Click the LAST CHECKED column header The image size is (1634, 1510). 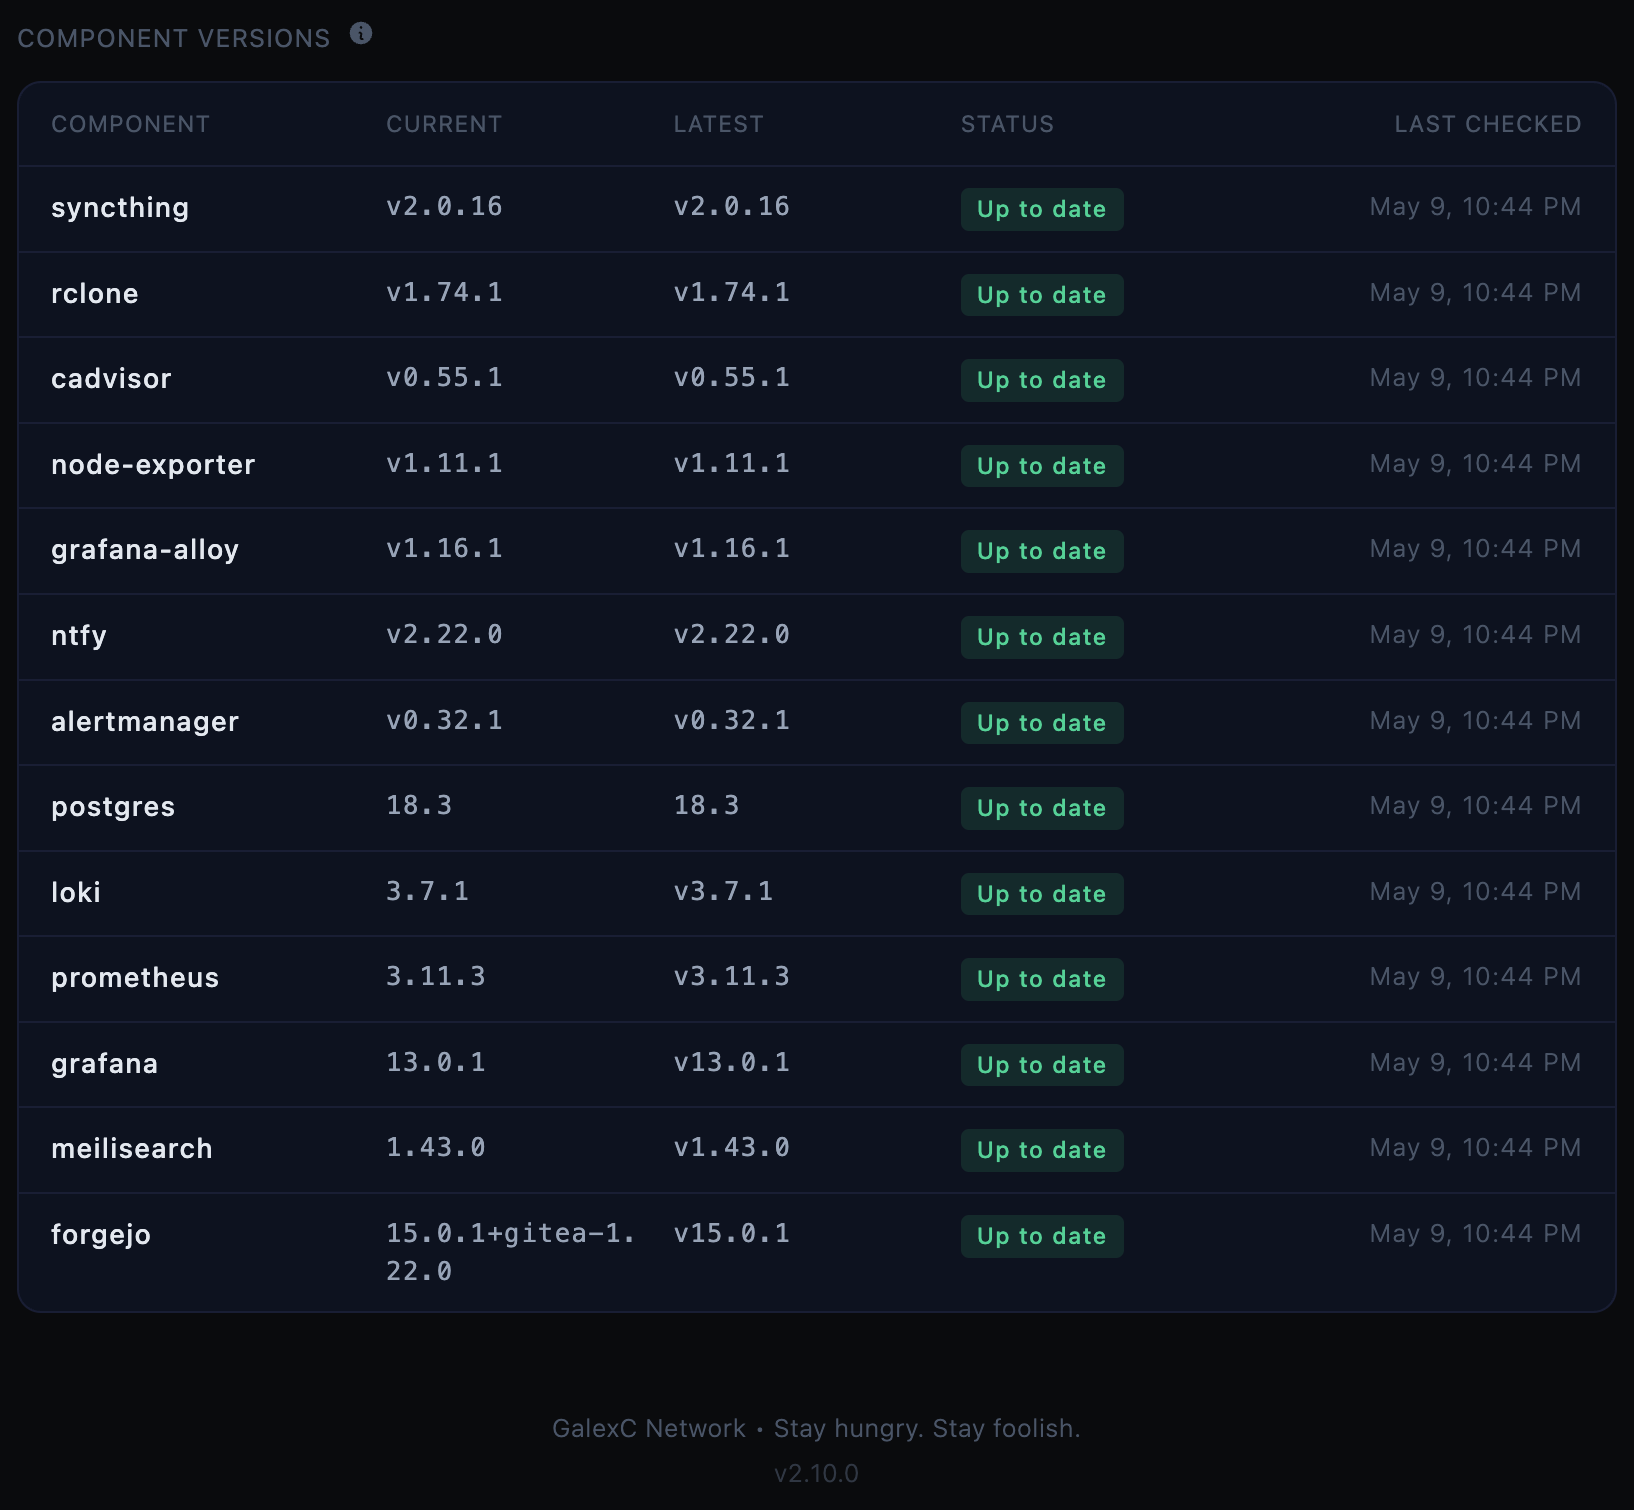point(1488,124)
